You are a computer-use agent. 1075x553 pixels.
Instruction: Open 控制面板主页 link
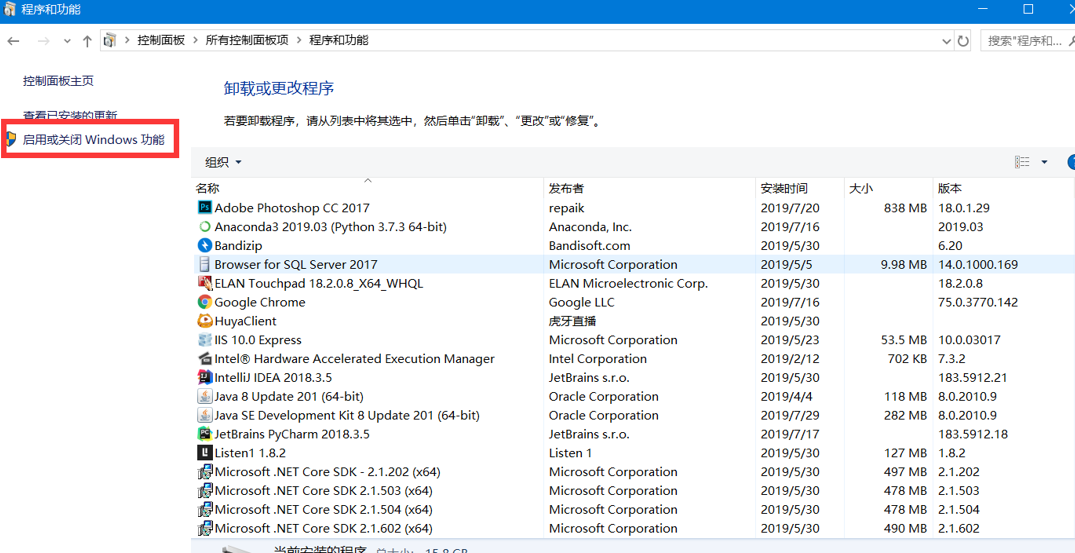pos(58,81)
